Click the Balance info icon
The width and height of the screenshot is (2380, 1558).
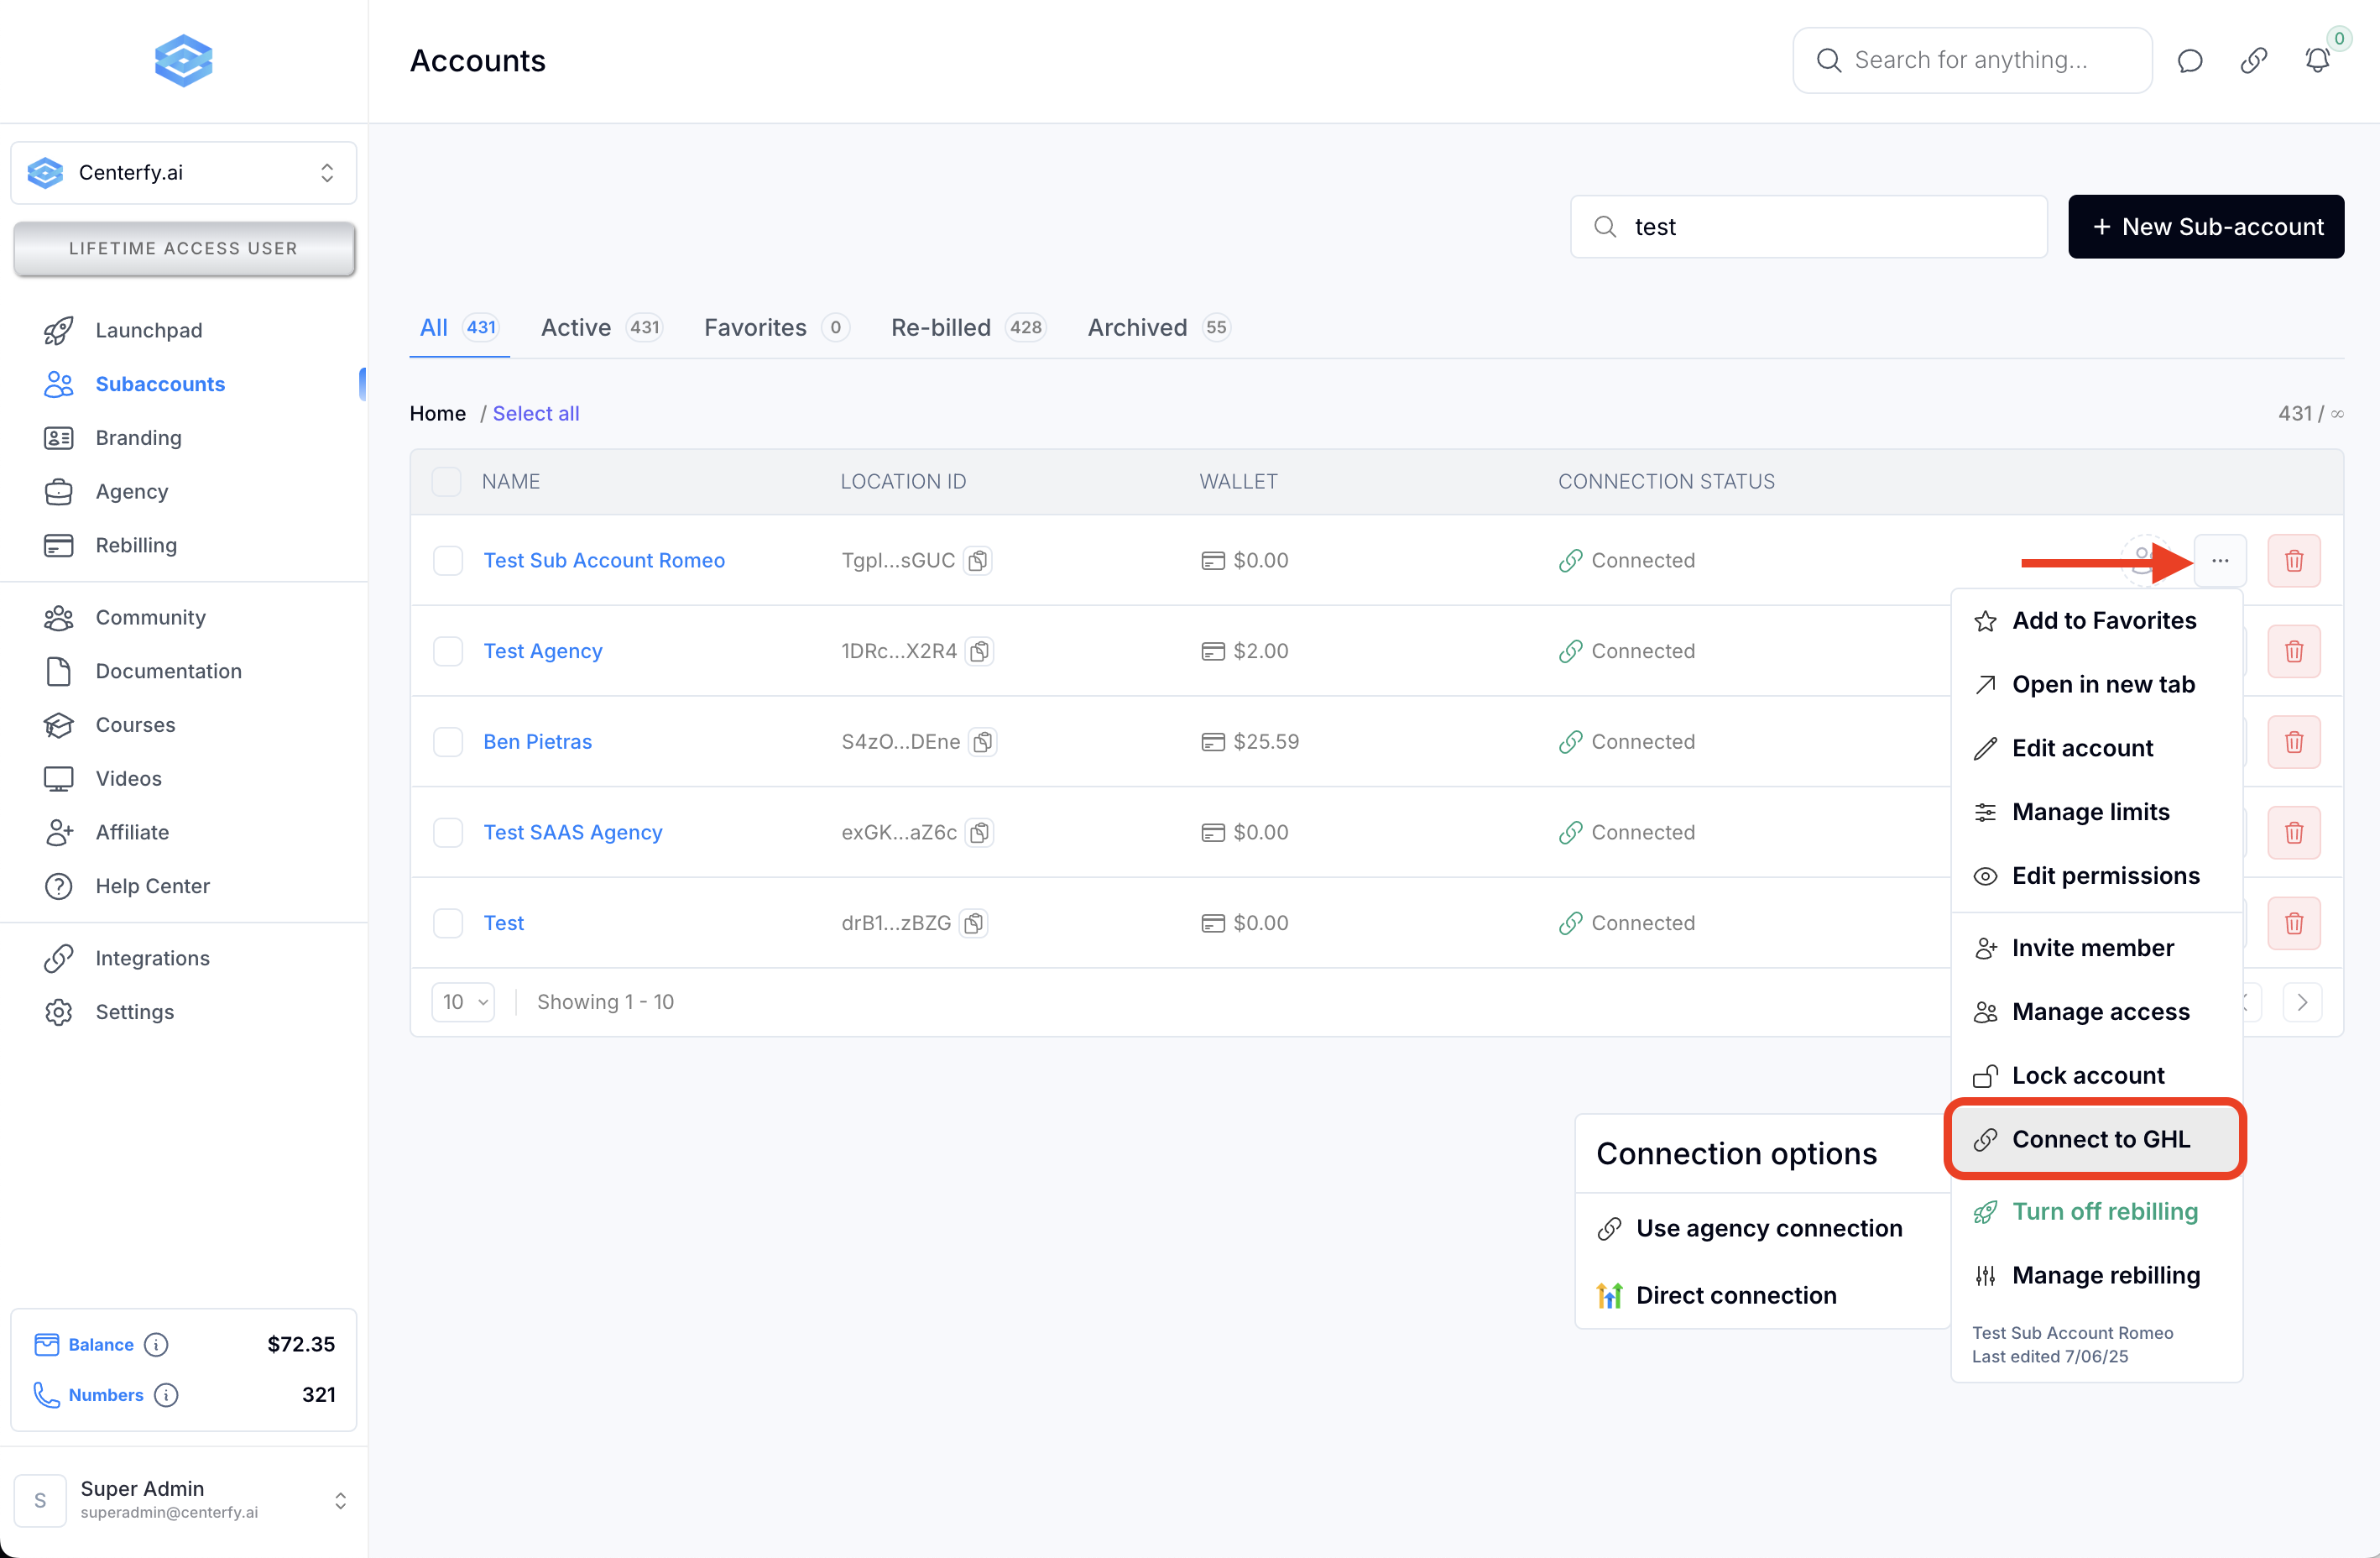156,1344
